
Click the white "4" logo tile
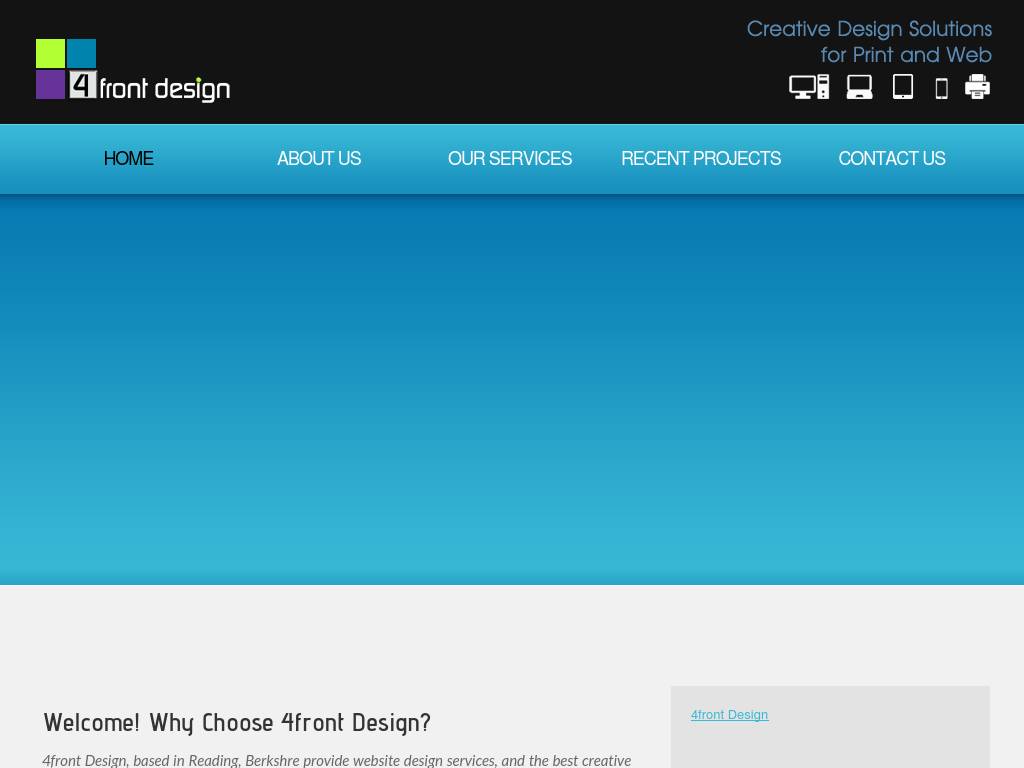pos(82,84)
